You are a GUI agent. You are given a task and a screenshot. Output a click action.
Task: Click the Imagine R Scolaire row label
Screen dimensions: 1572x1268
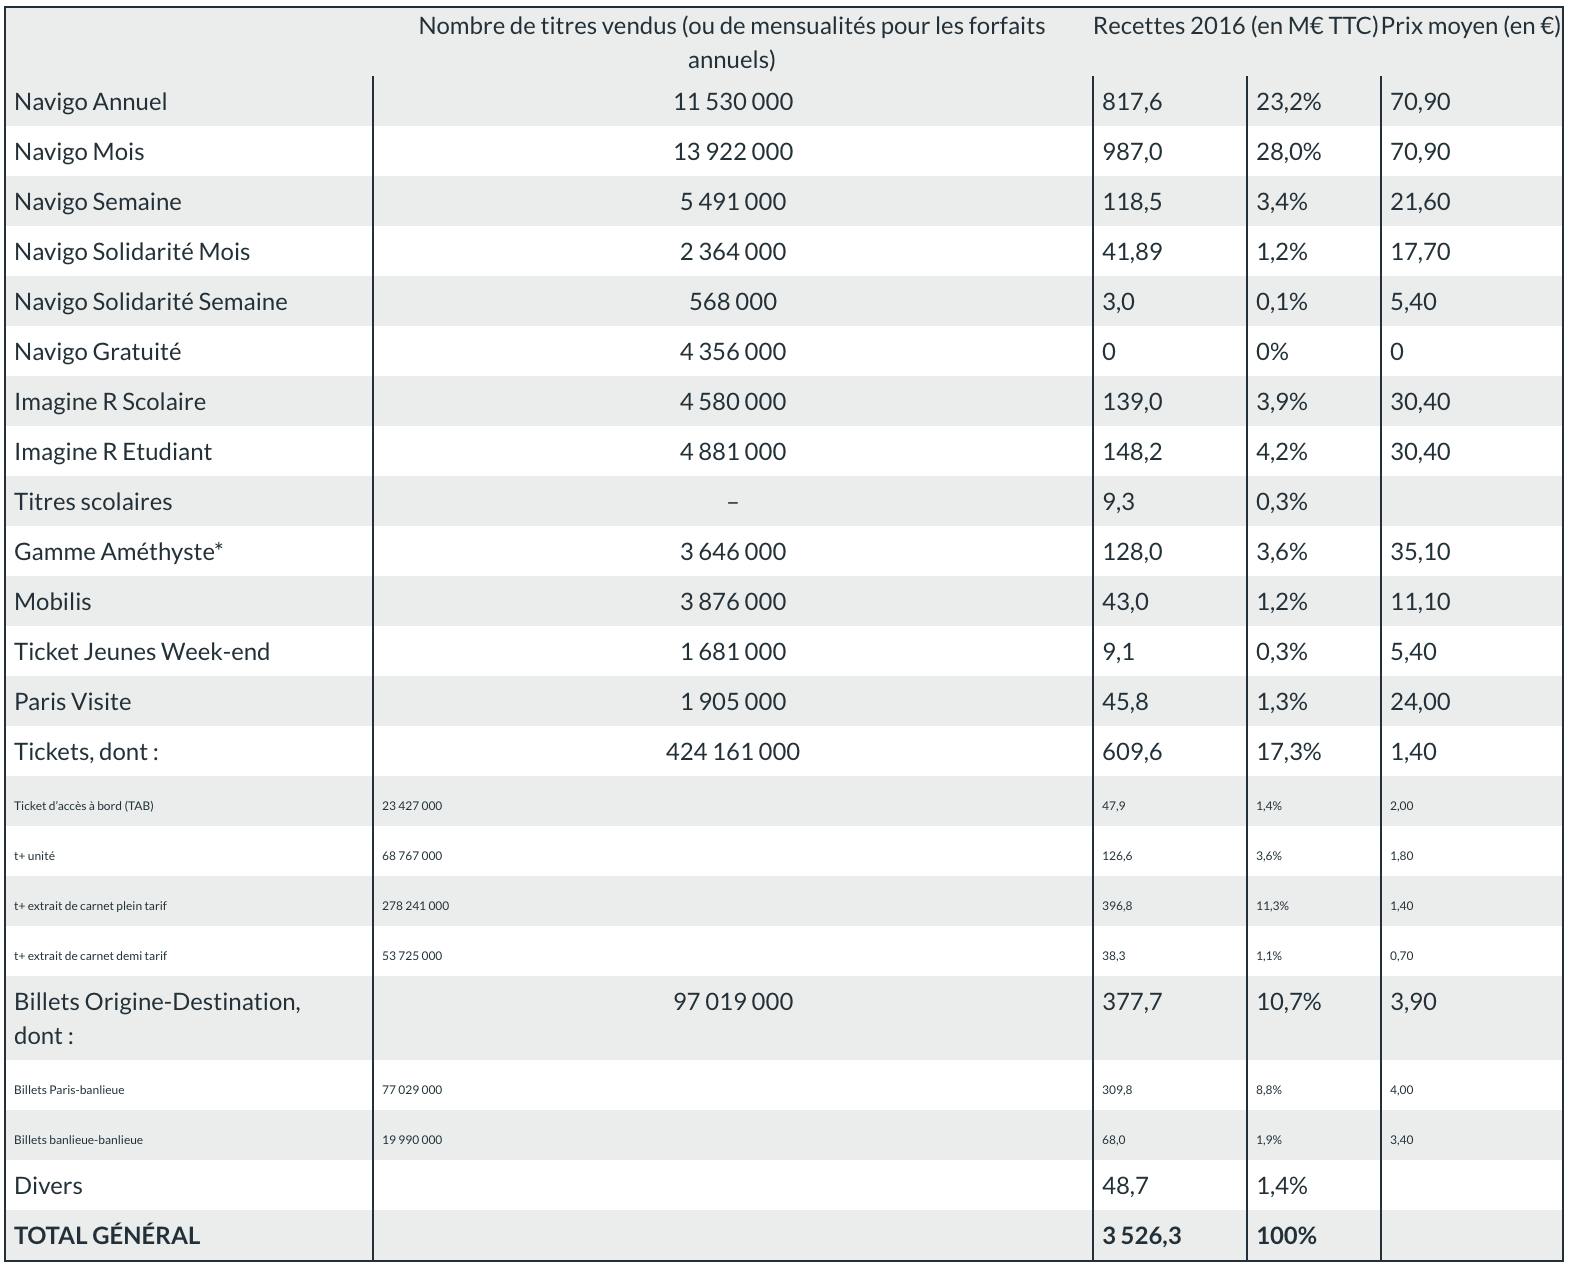[x=110, y=401]
